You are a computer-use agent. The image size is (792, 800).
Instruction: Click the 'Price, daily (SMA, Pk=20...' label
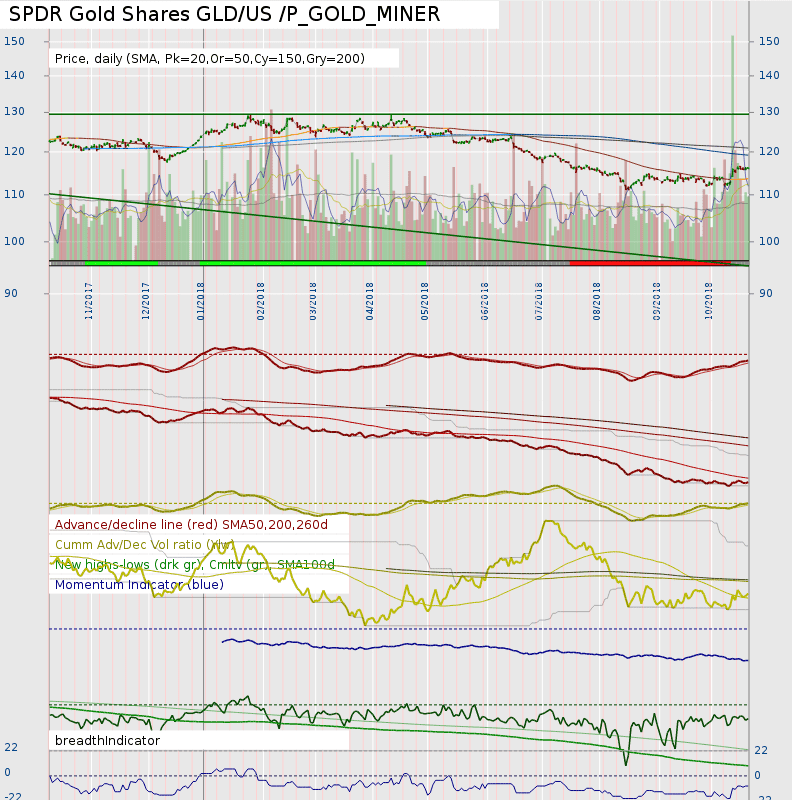(x=210, y=59)
